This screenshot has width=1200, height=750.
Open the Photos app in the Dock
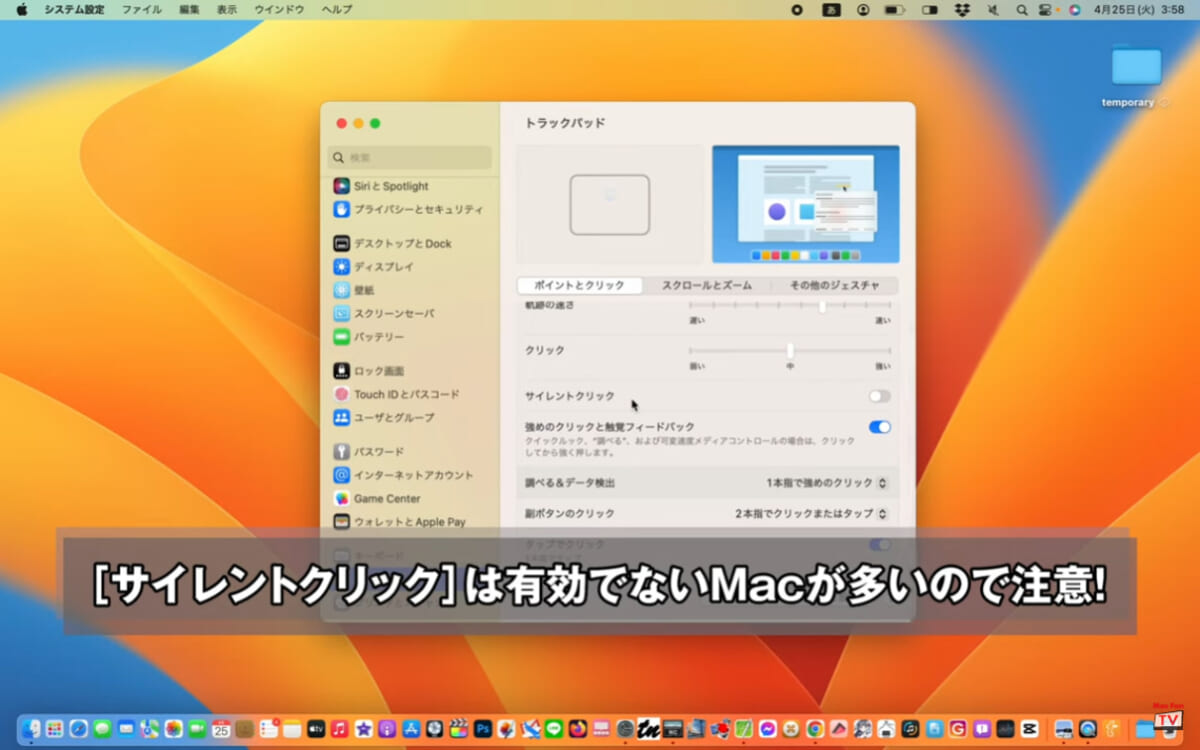click(x=174, y=729)
